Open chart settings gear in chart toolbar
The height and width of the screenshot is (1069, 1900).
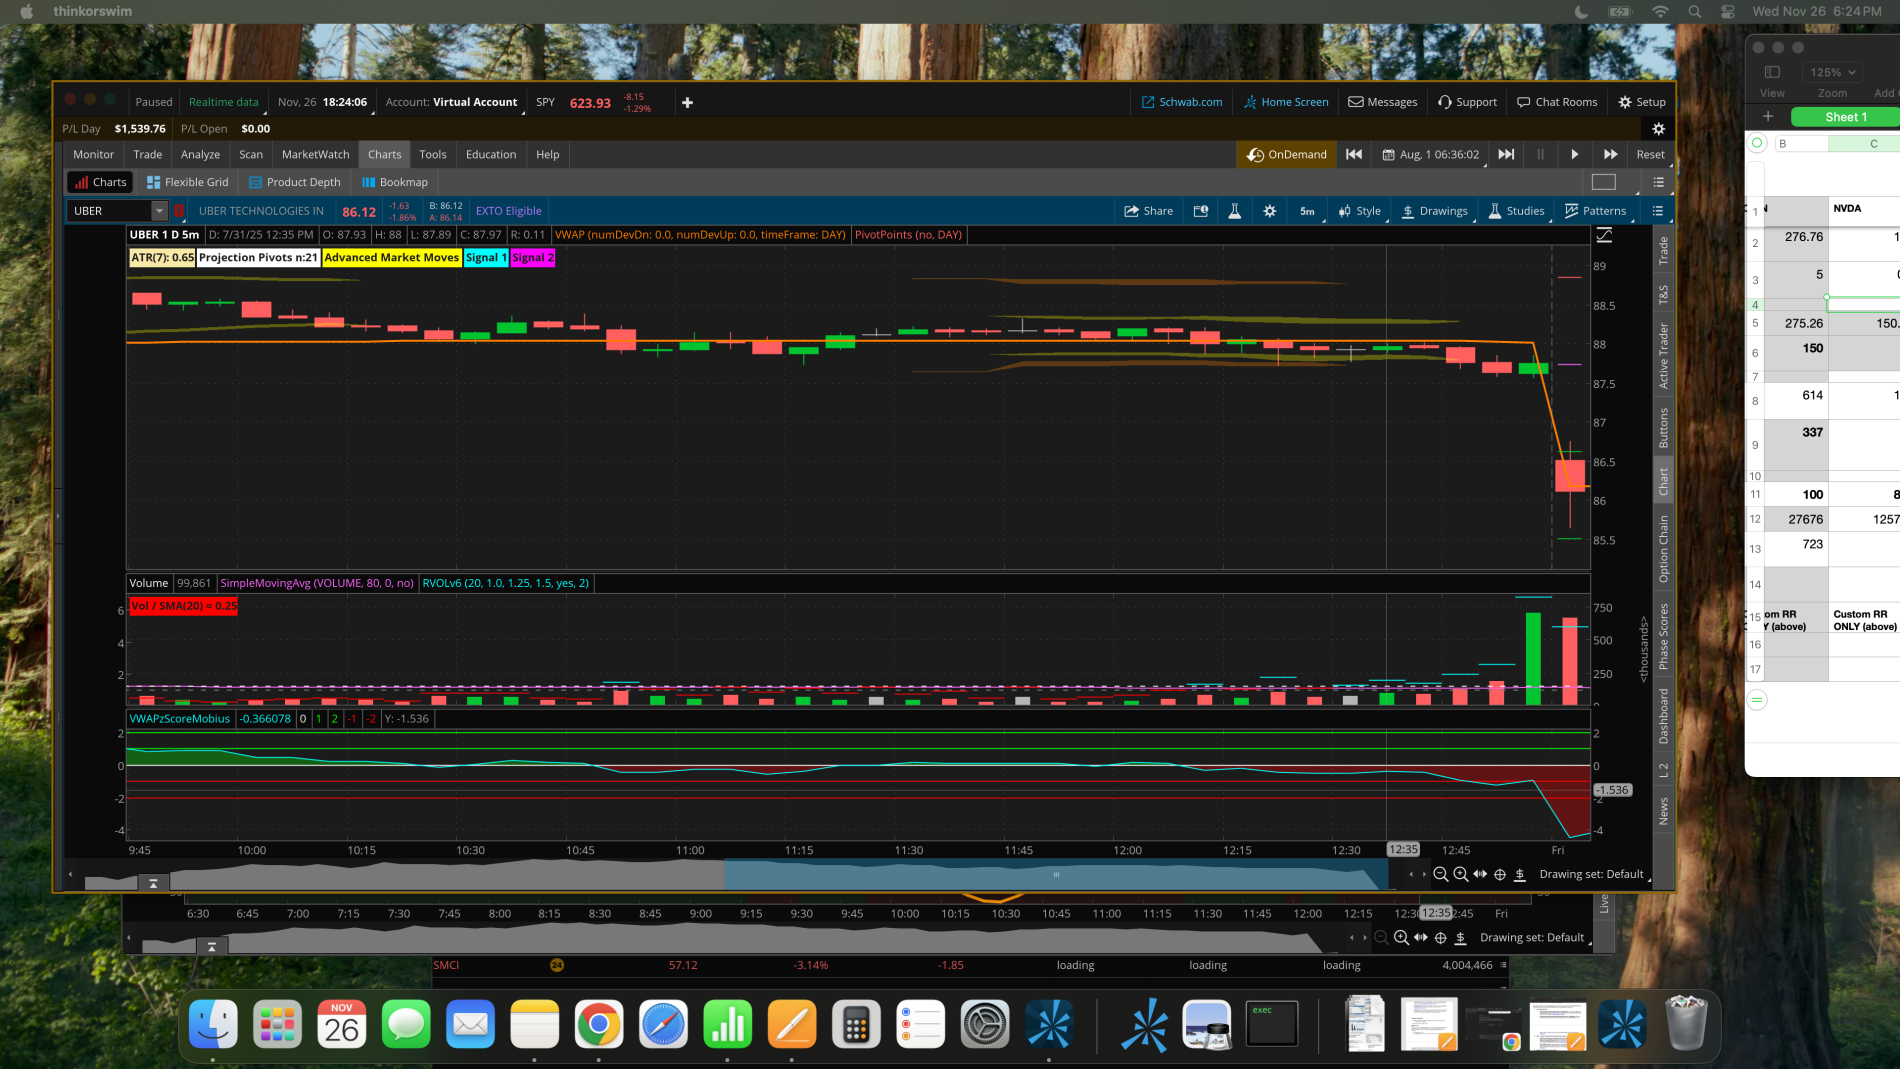(1269, 211)
